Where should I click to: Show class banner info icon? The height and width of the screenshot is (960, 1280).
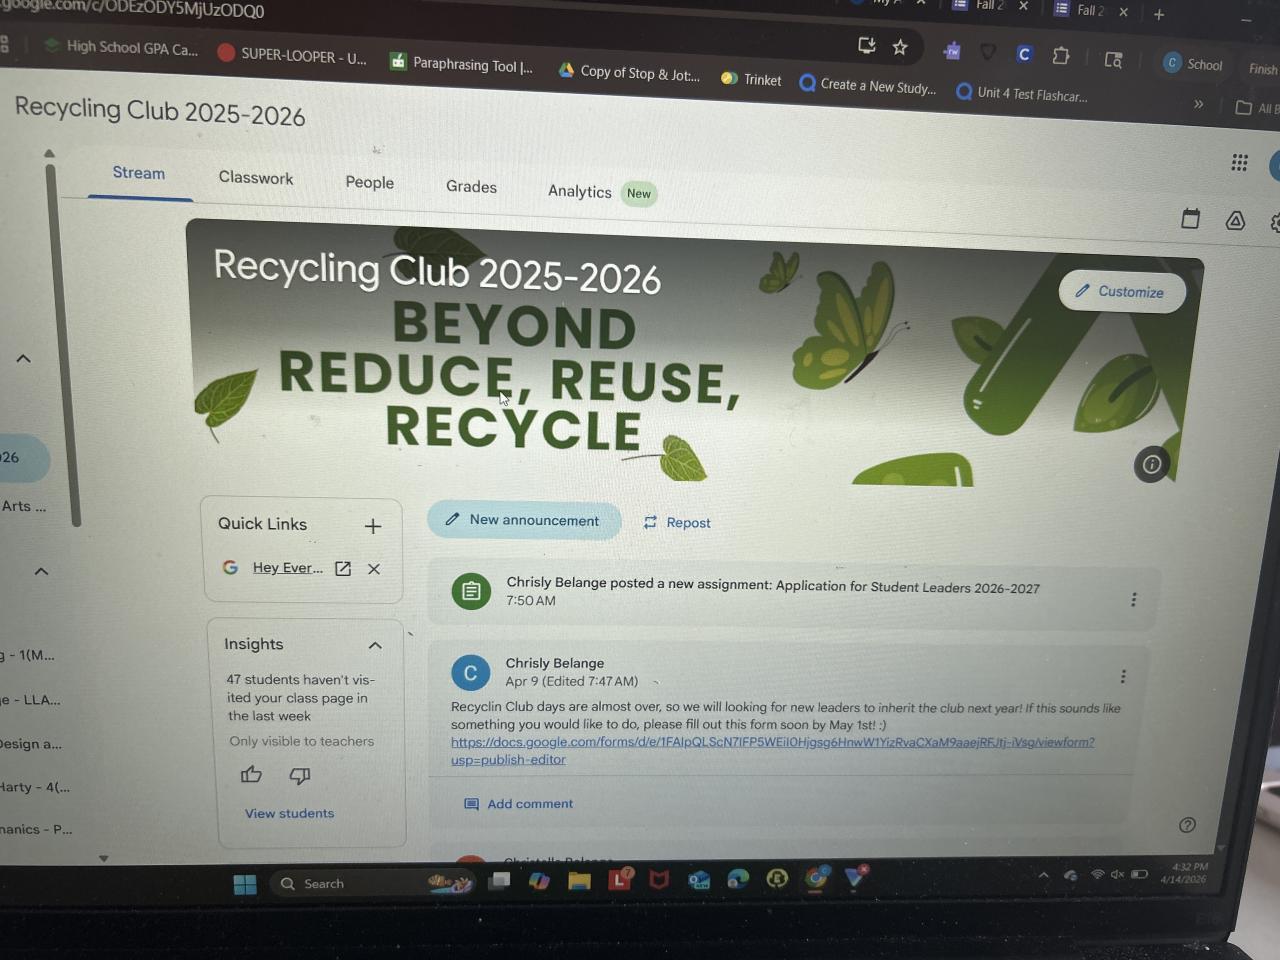[1152, 464]
